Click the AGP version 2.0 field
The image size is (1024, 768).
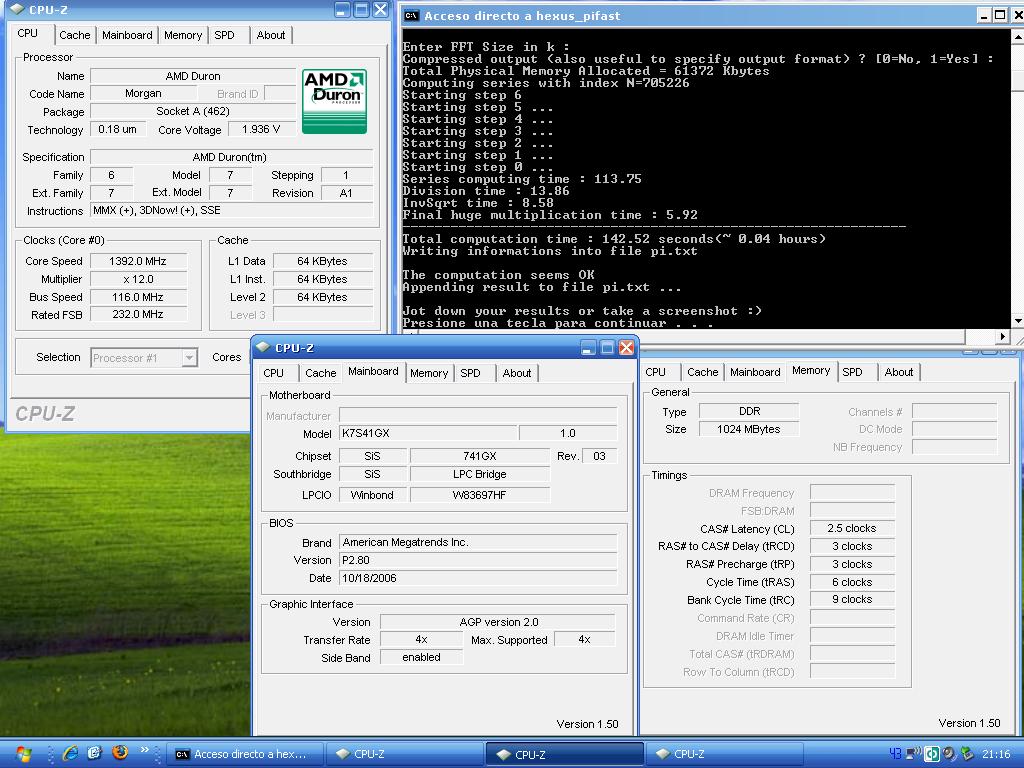[x=498, y=622]
